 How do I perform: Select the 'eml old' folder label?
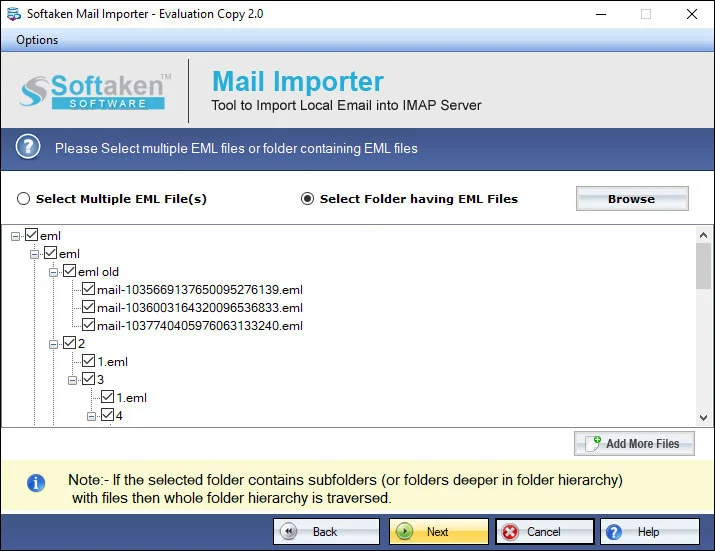[98, 272]
